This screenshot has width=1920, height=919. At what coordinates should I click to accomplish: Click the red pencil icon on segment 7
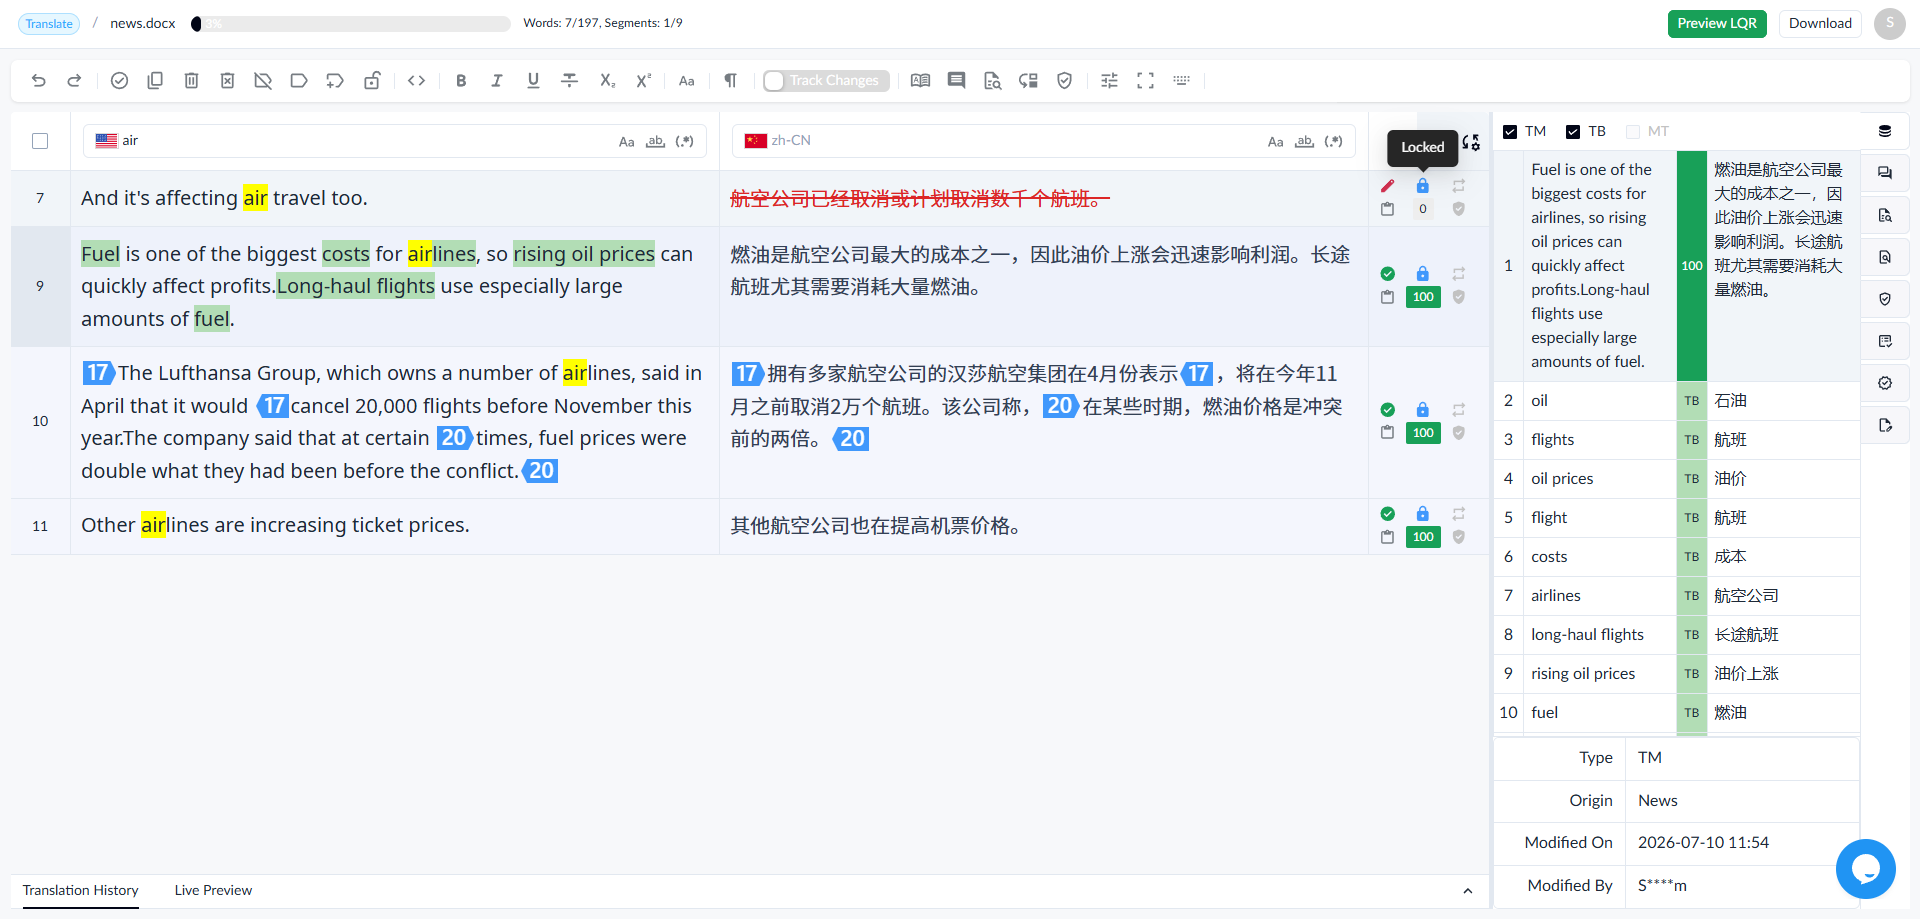1387,186
